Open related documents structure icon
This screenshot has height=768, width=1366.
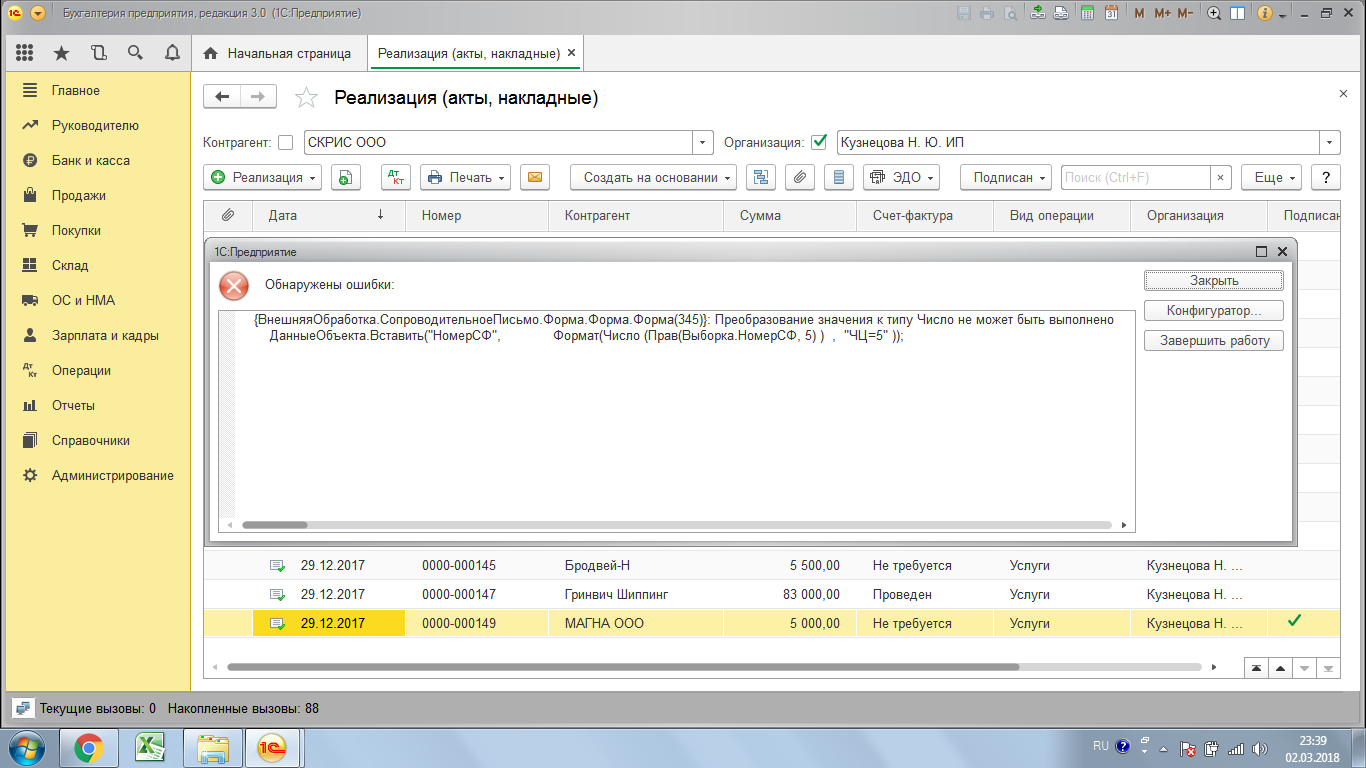point(762,177)
